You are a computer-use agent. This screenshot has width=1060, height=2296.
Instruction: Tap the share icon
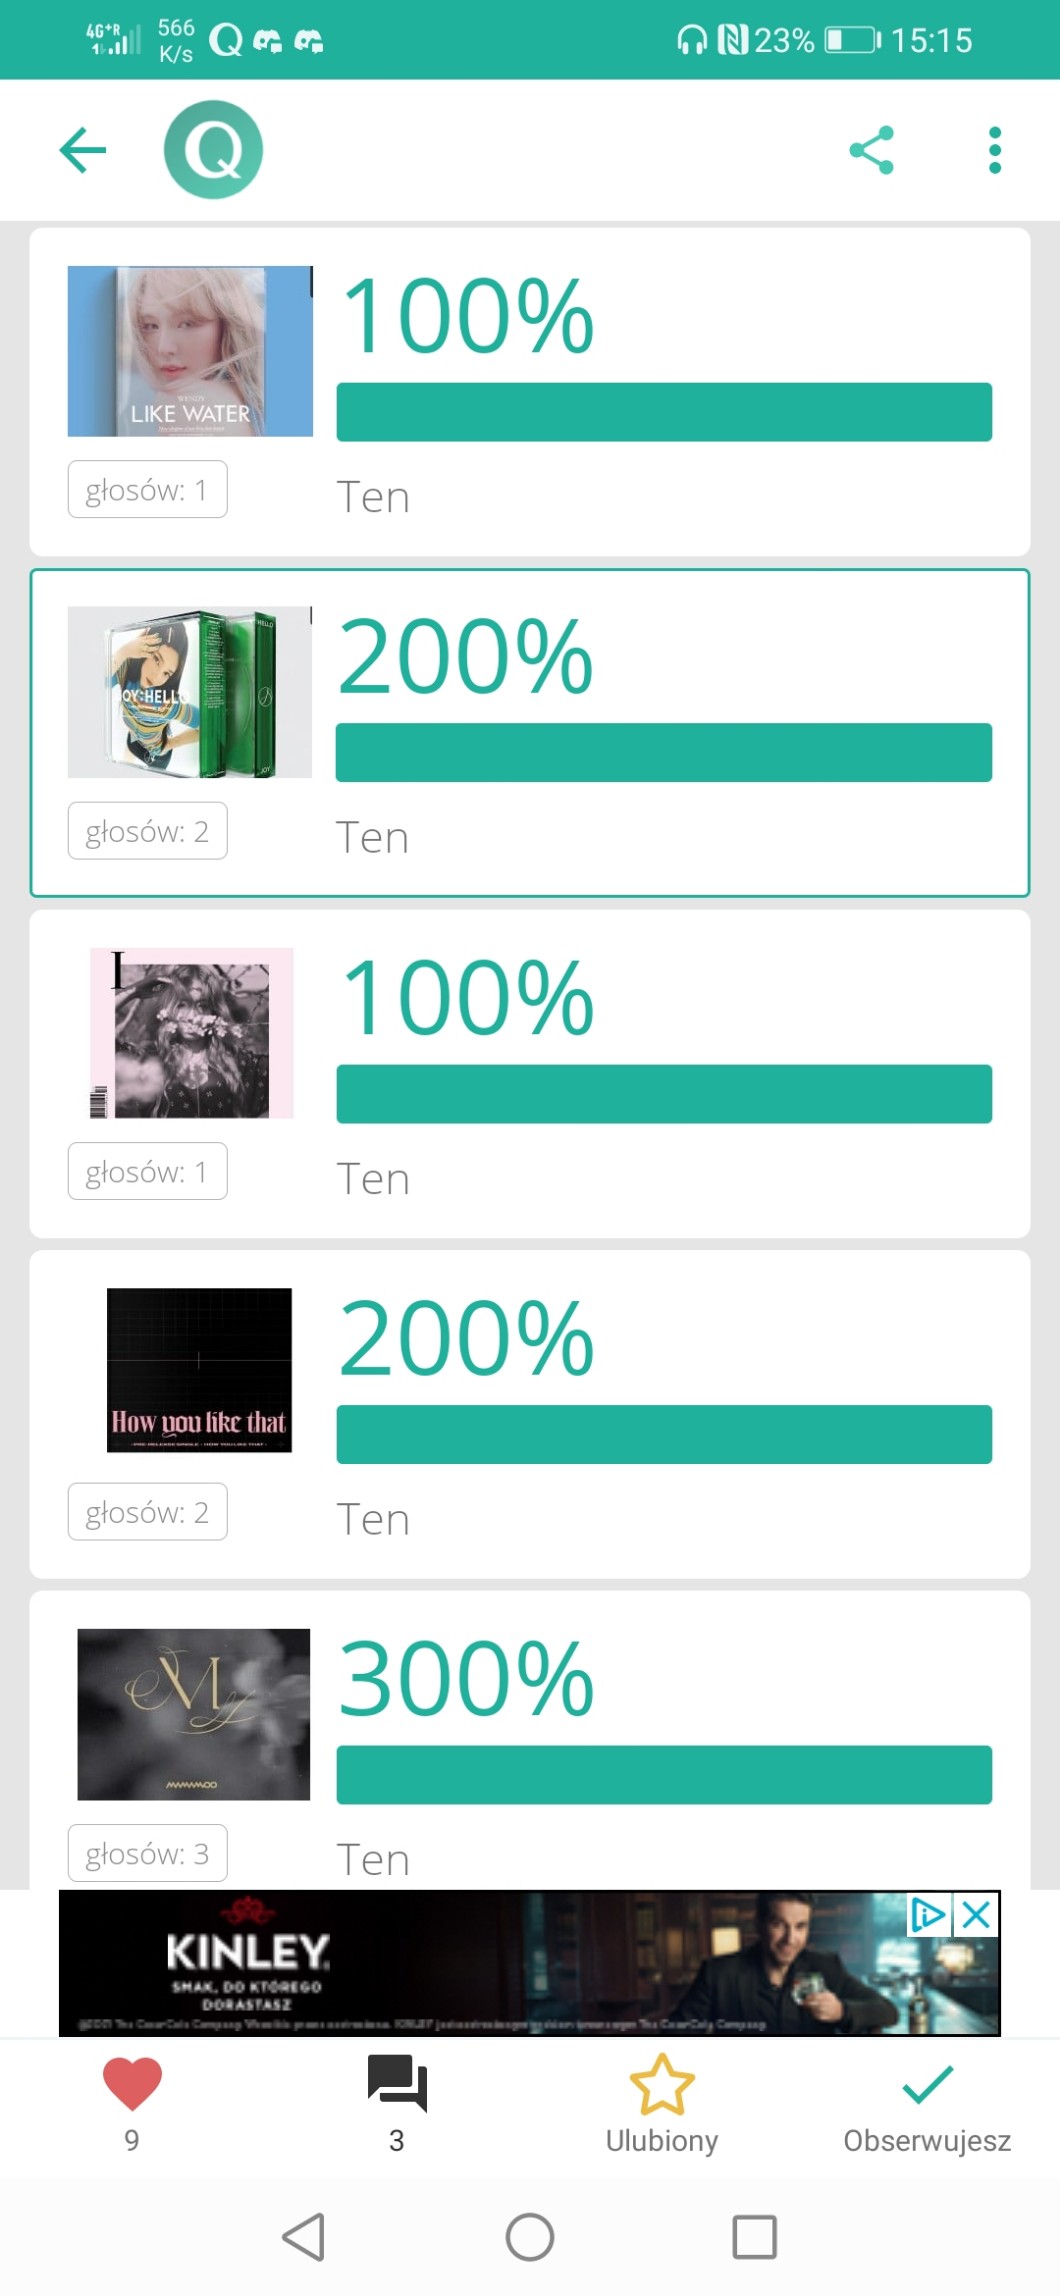click(871, 150)
